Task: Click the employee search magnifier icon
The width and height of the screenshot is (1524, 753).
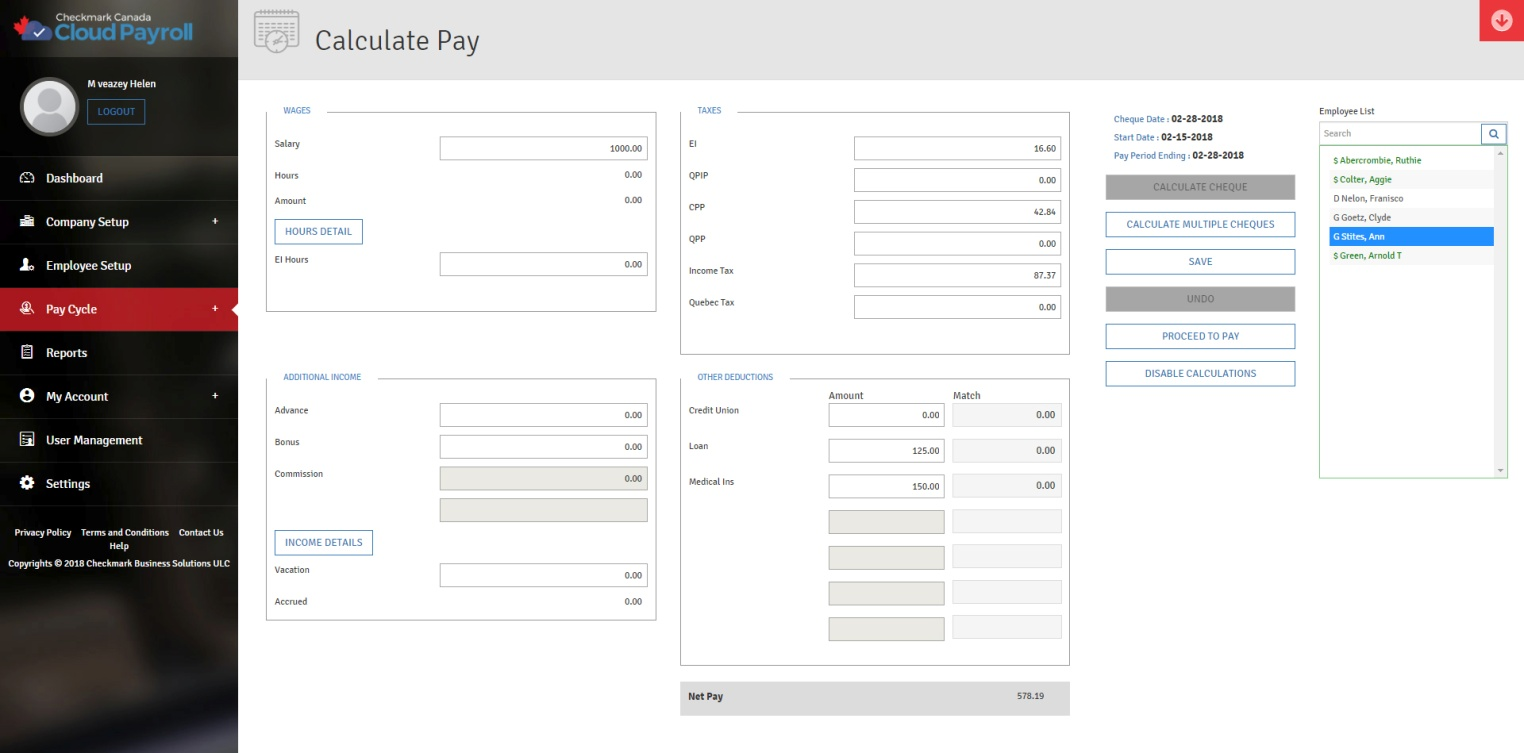Action: click(x=1493, y=134)
